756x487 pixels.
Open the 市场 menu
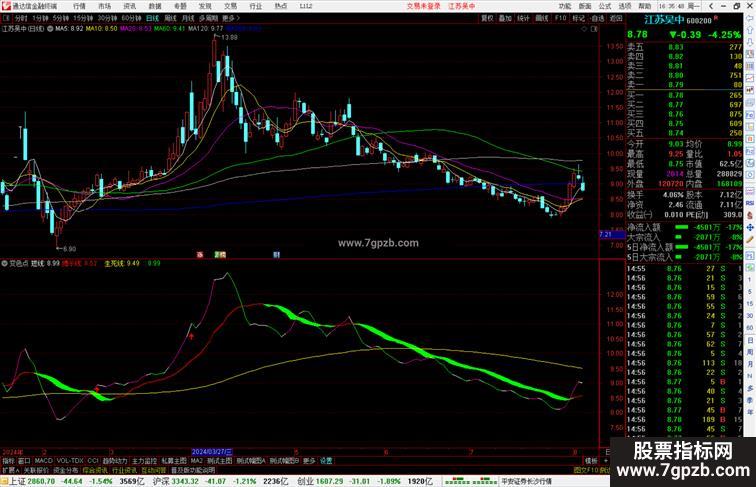point(105,6)
